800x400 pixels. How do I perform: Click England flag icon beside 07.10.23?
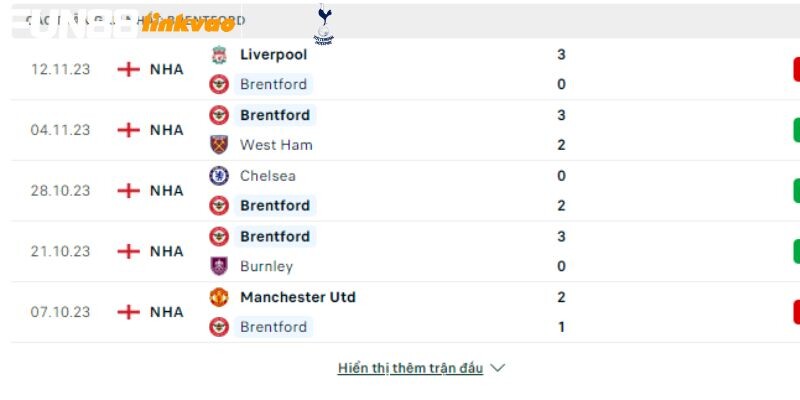(129, 312)
